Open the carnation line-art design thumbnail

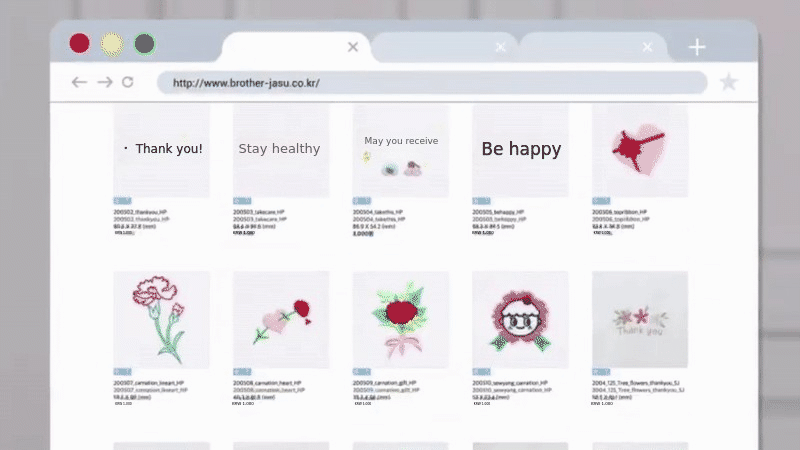[x=161, y=319]
